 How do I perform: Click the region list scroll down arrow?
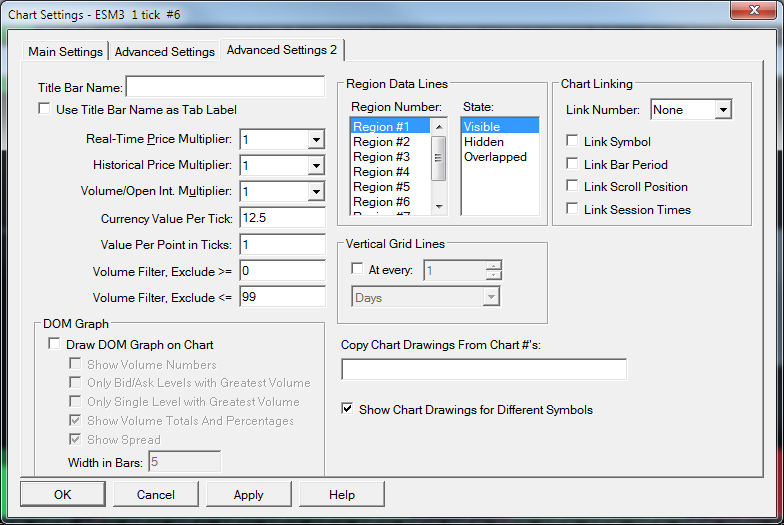point(438,206)
